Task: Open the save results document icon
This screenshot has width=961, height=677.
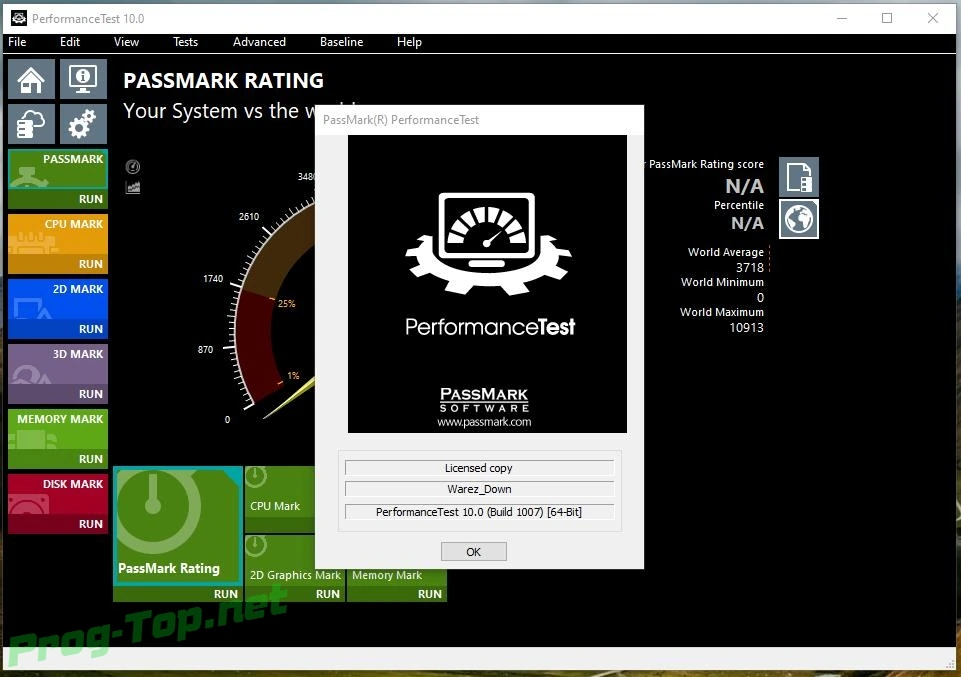Action: (799, 177)
